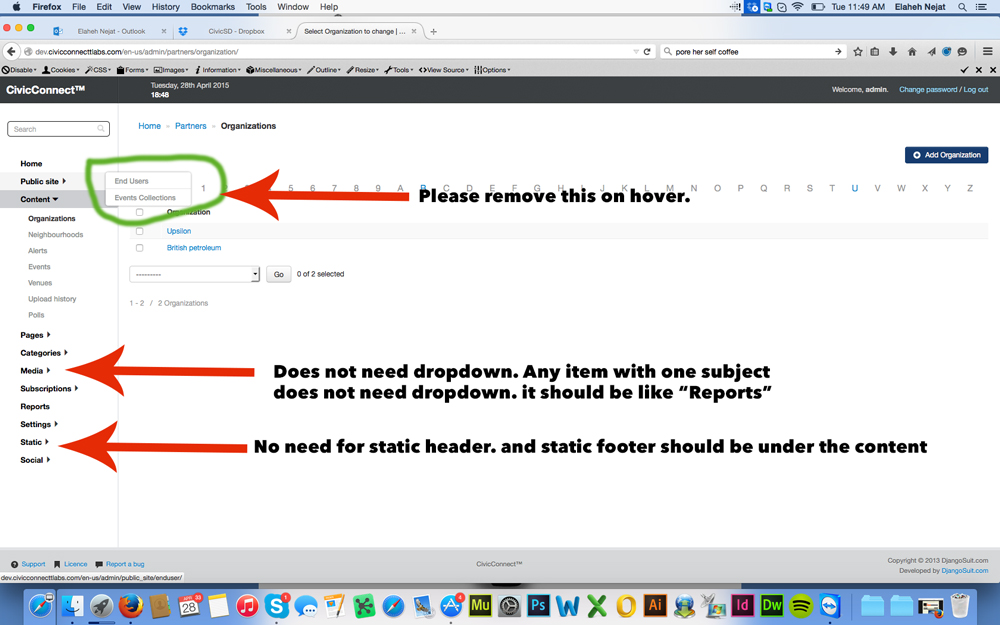Click the sidebar Search input field
This screenshot has height=625, width=1000.
58,129
